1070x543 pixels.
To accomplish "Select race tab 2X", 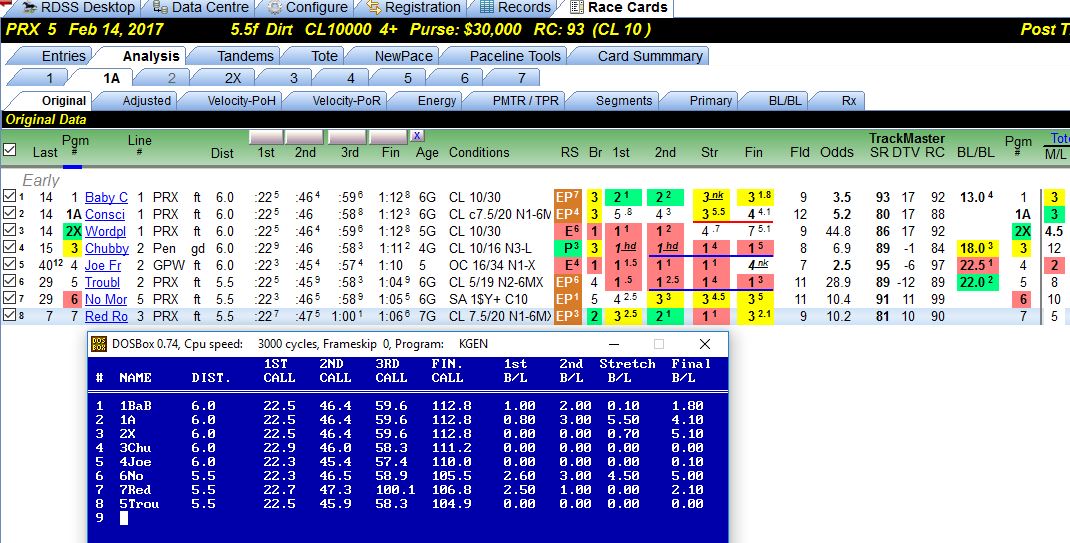I will point(233,78).
